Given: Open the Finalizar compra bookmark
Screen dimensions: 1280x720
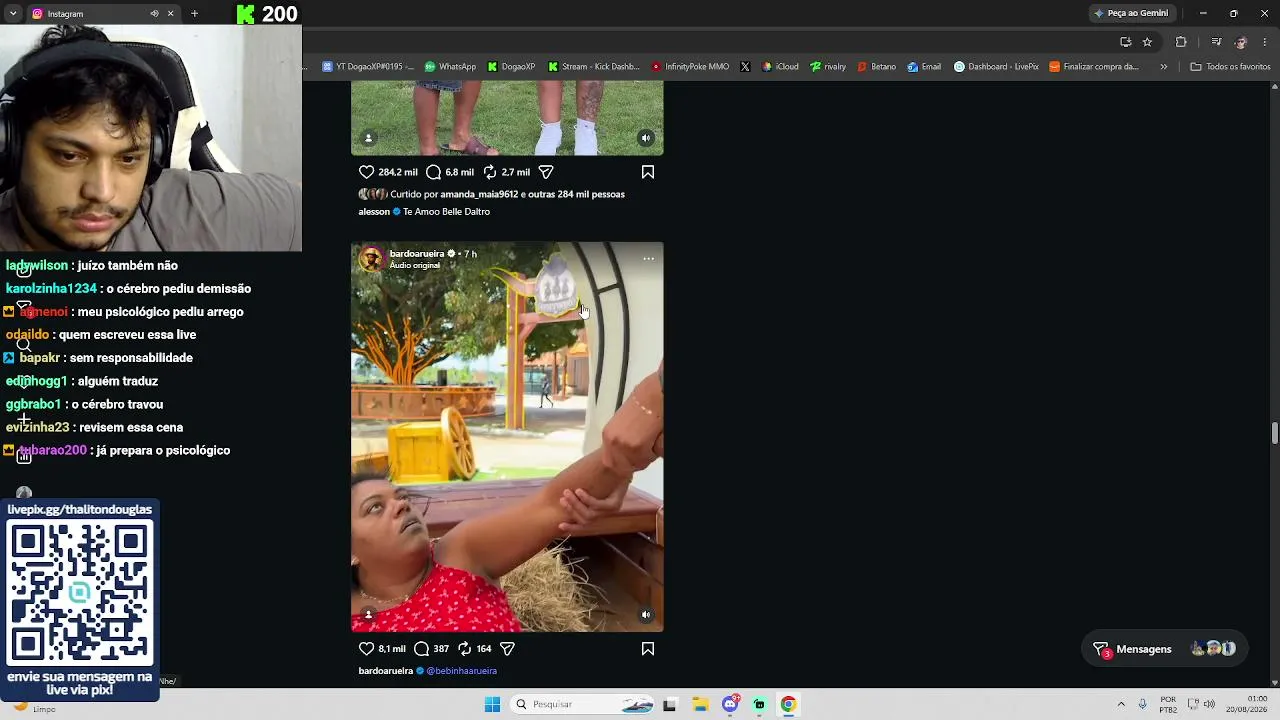Looking at the screenshot, I should (x=1094, y=67).
